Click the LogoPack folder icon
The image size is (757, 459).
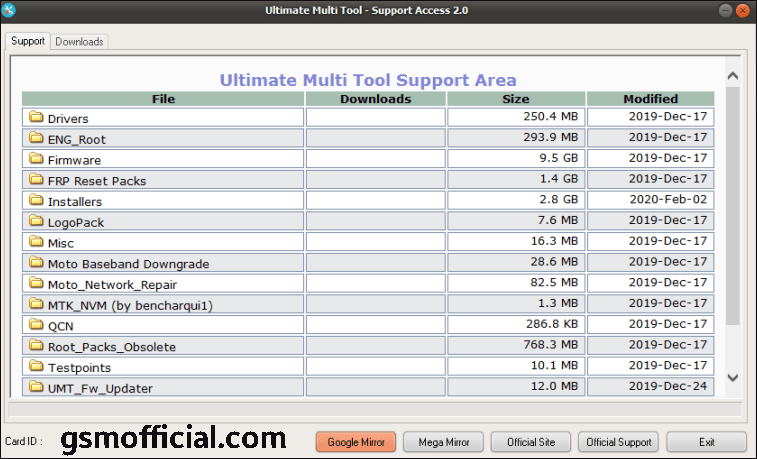36,220
